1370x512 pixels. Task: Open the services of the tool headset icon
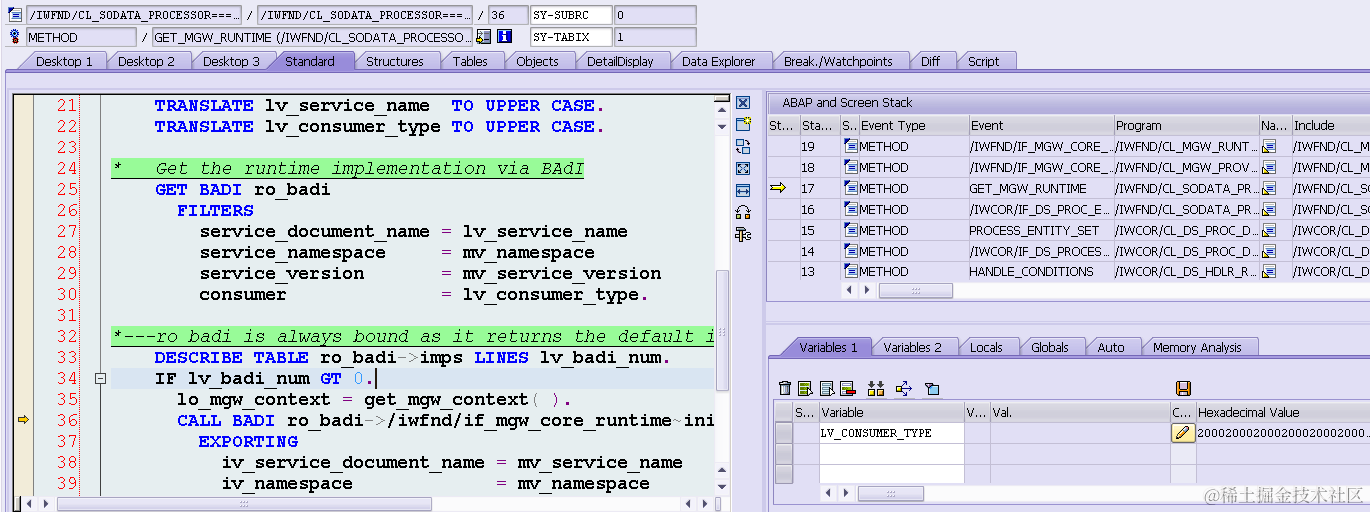(743, 212)
